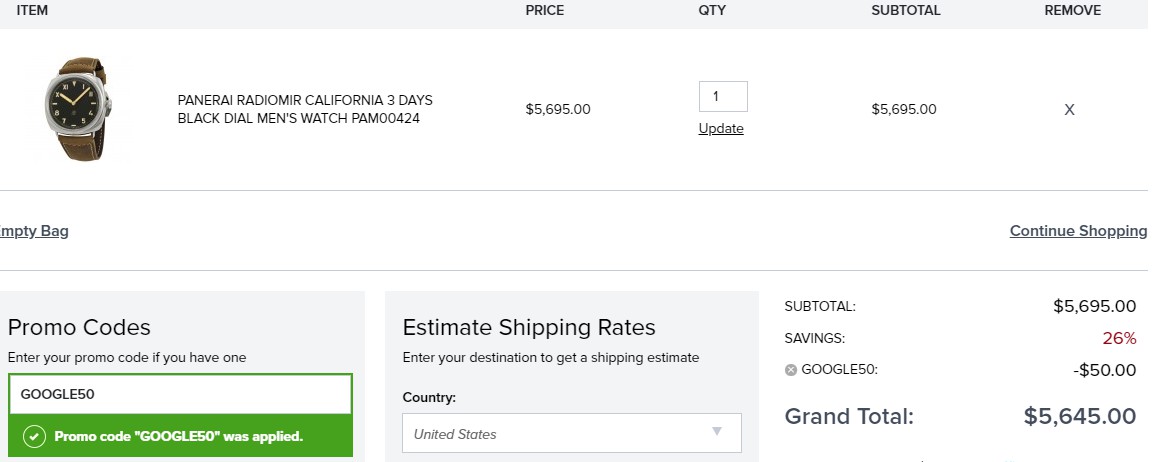This screenshot has height=462, width=1154.
Task: Click the Promo Codes heading
Action: click(79, 327)
